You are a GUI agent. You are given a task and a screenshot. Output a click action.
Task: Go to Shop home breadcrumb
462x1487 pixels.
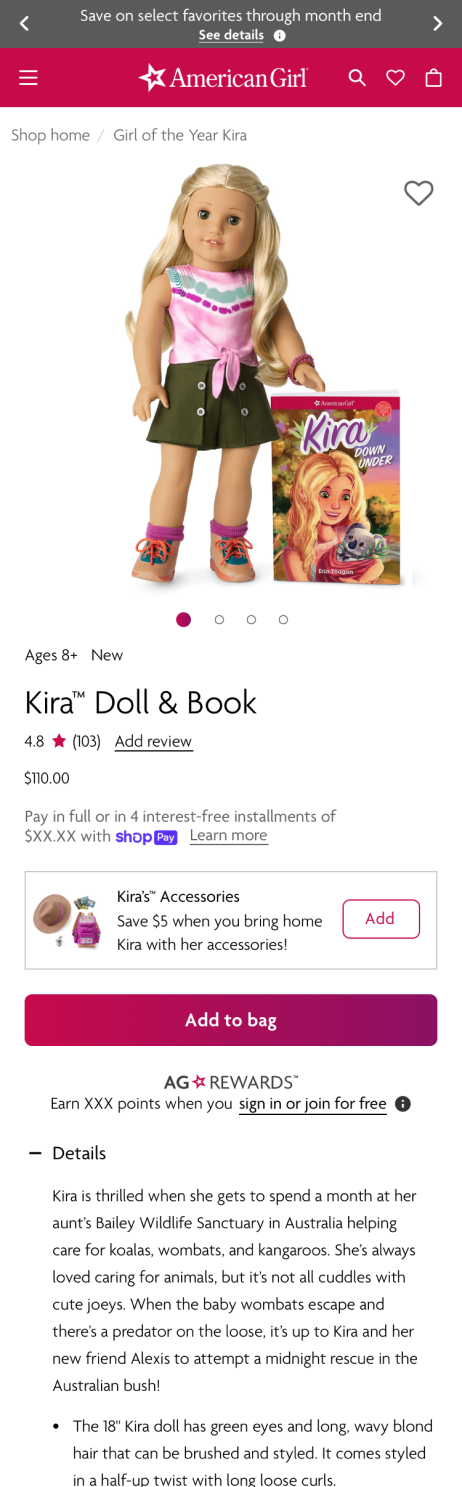(x=50, y=135)
